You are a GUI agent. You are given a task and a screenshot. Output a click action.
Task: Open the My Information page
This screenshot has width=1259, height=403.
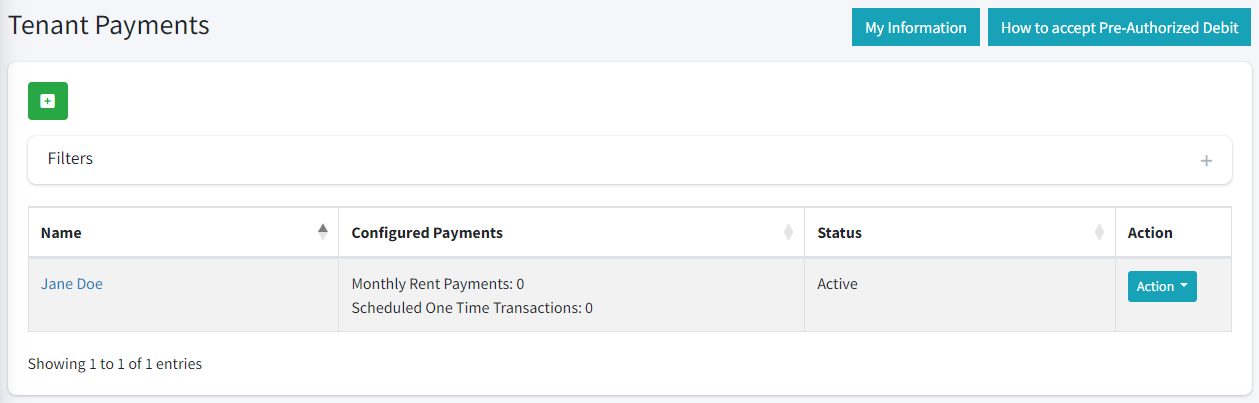(x=916, y=28)
